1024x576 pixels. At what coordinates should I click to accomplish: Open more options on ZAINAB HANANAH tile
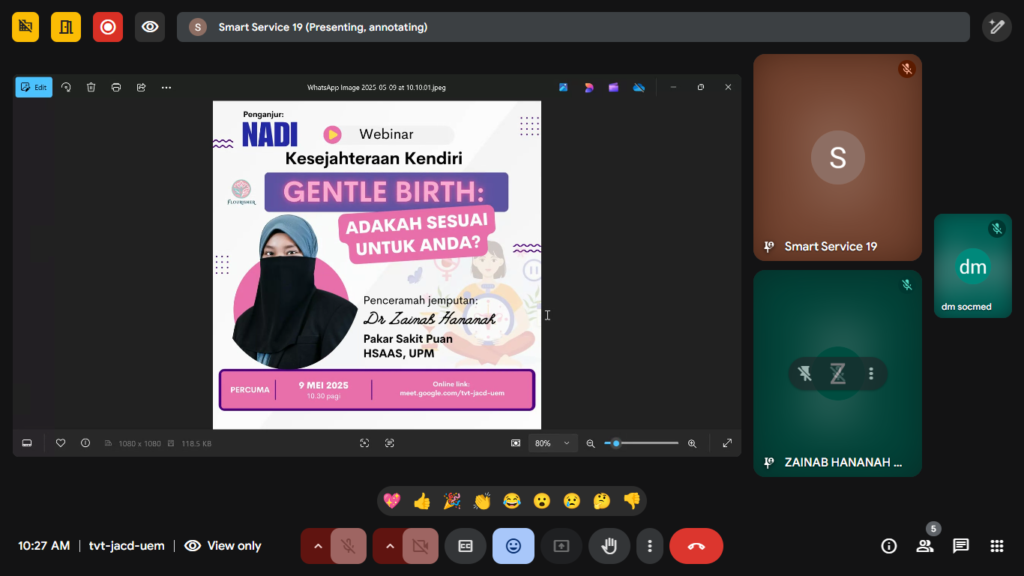coord(871,374)
